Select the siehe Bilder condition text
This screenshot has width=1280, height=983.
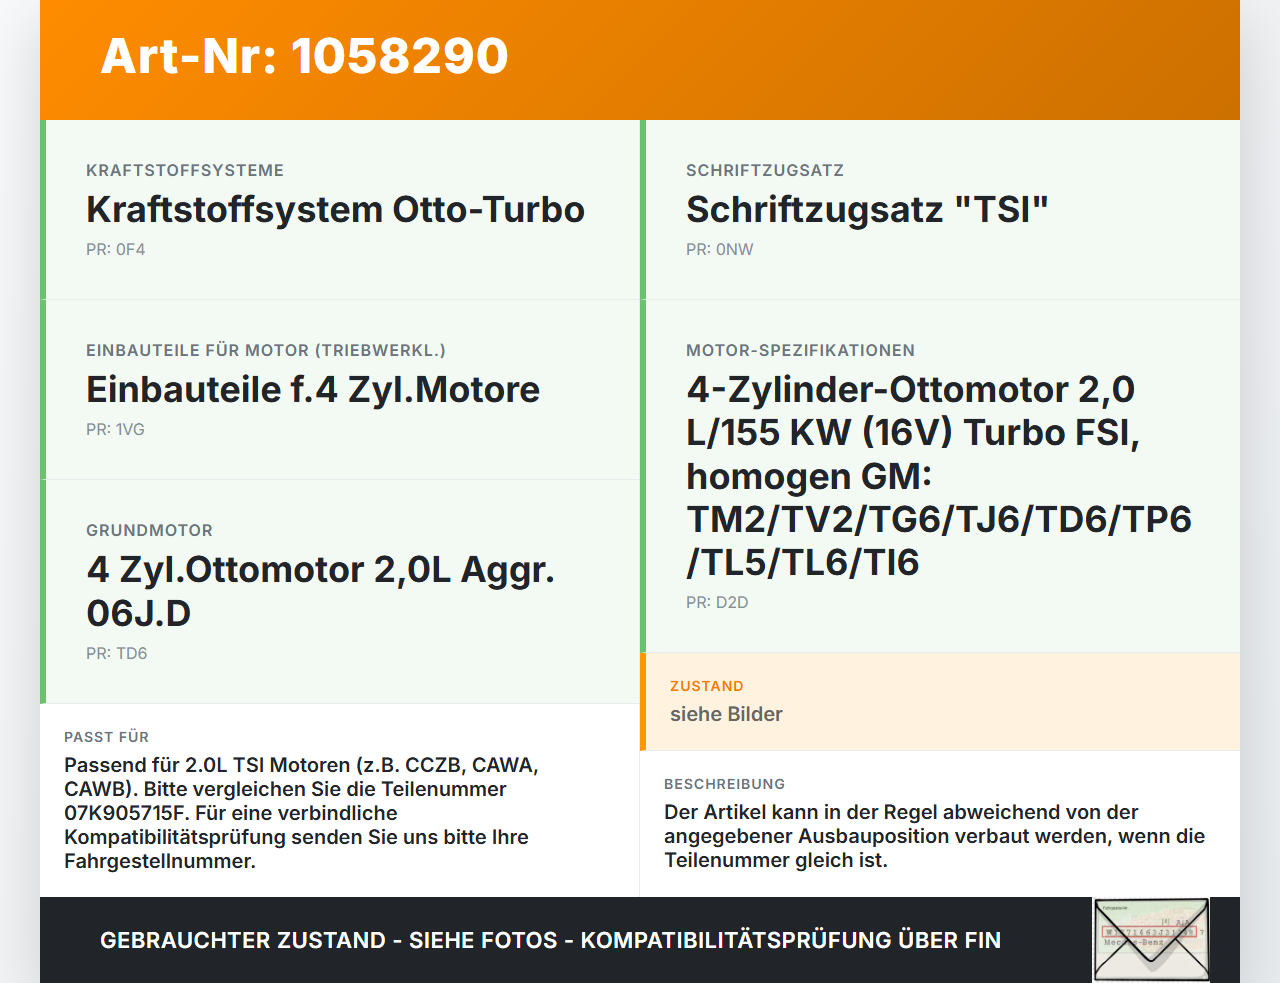726,715
